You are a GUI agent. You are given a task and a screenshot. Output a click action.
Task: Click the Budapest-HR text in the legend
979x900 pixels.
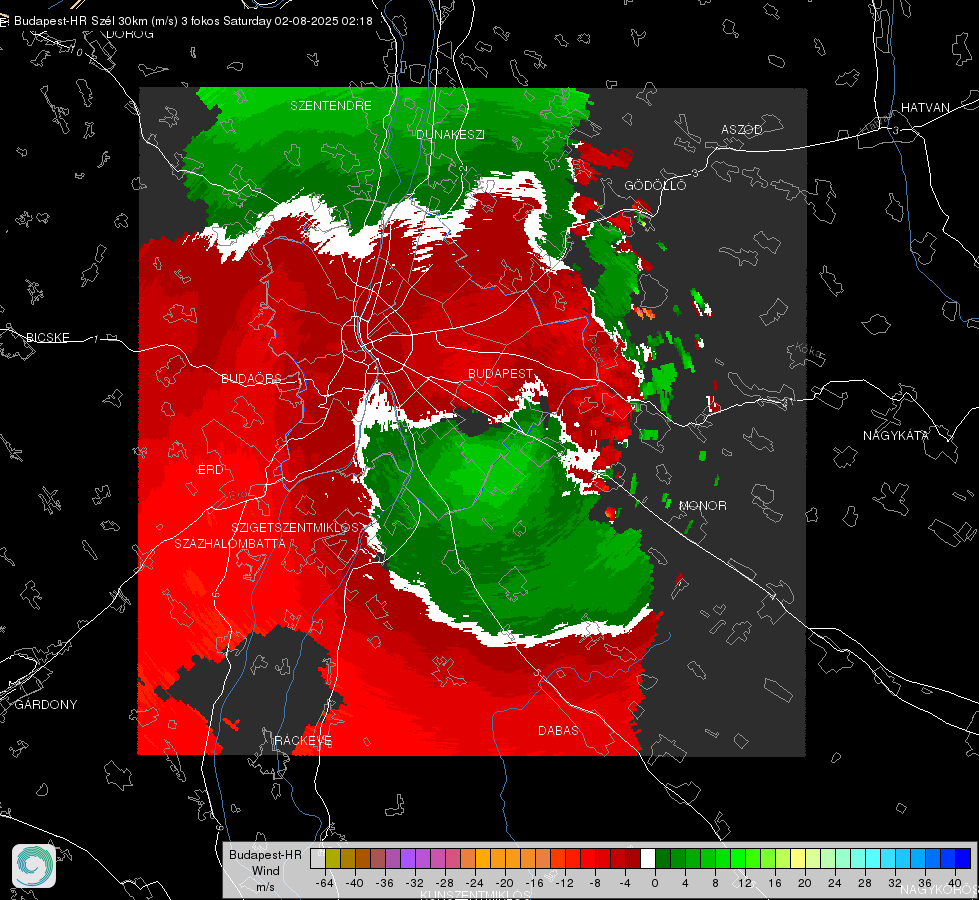pyautogui.click(x=265, y=854)
